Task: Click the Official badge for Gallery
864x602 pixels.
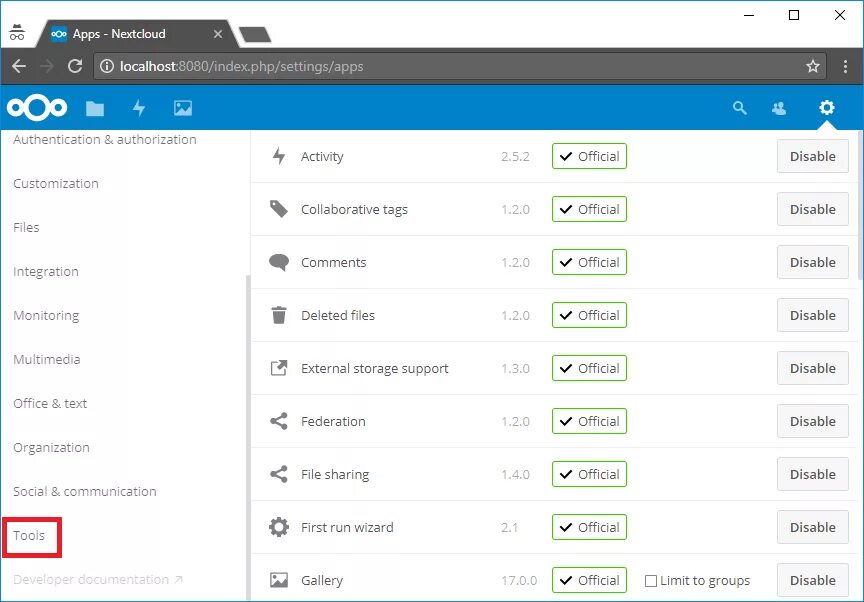Action: coord(589,580)
